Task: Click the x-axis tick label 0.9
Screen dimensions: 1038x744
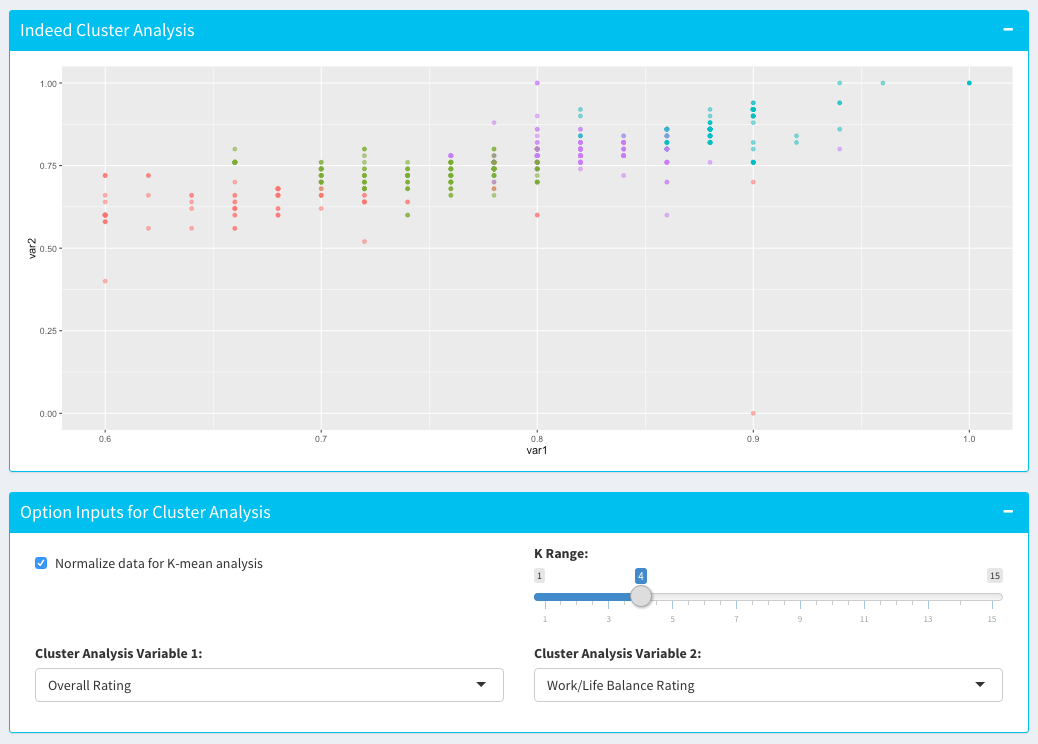Action: (753, 439)
